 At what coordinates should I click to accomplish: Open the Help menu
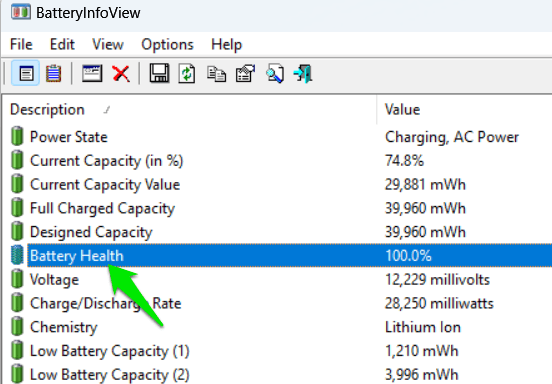coord(226,45)
